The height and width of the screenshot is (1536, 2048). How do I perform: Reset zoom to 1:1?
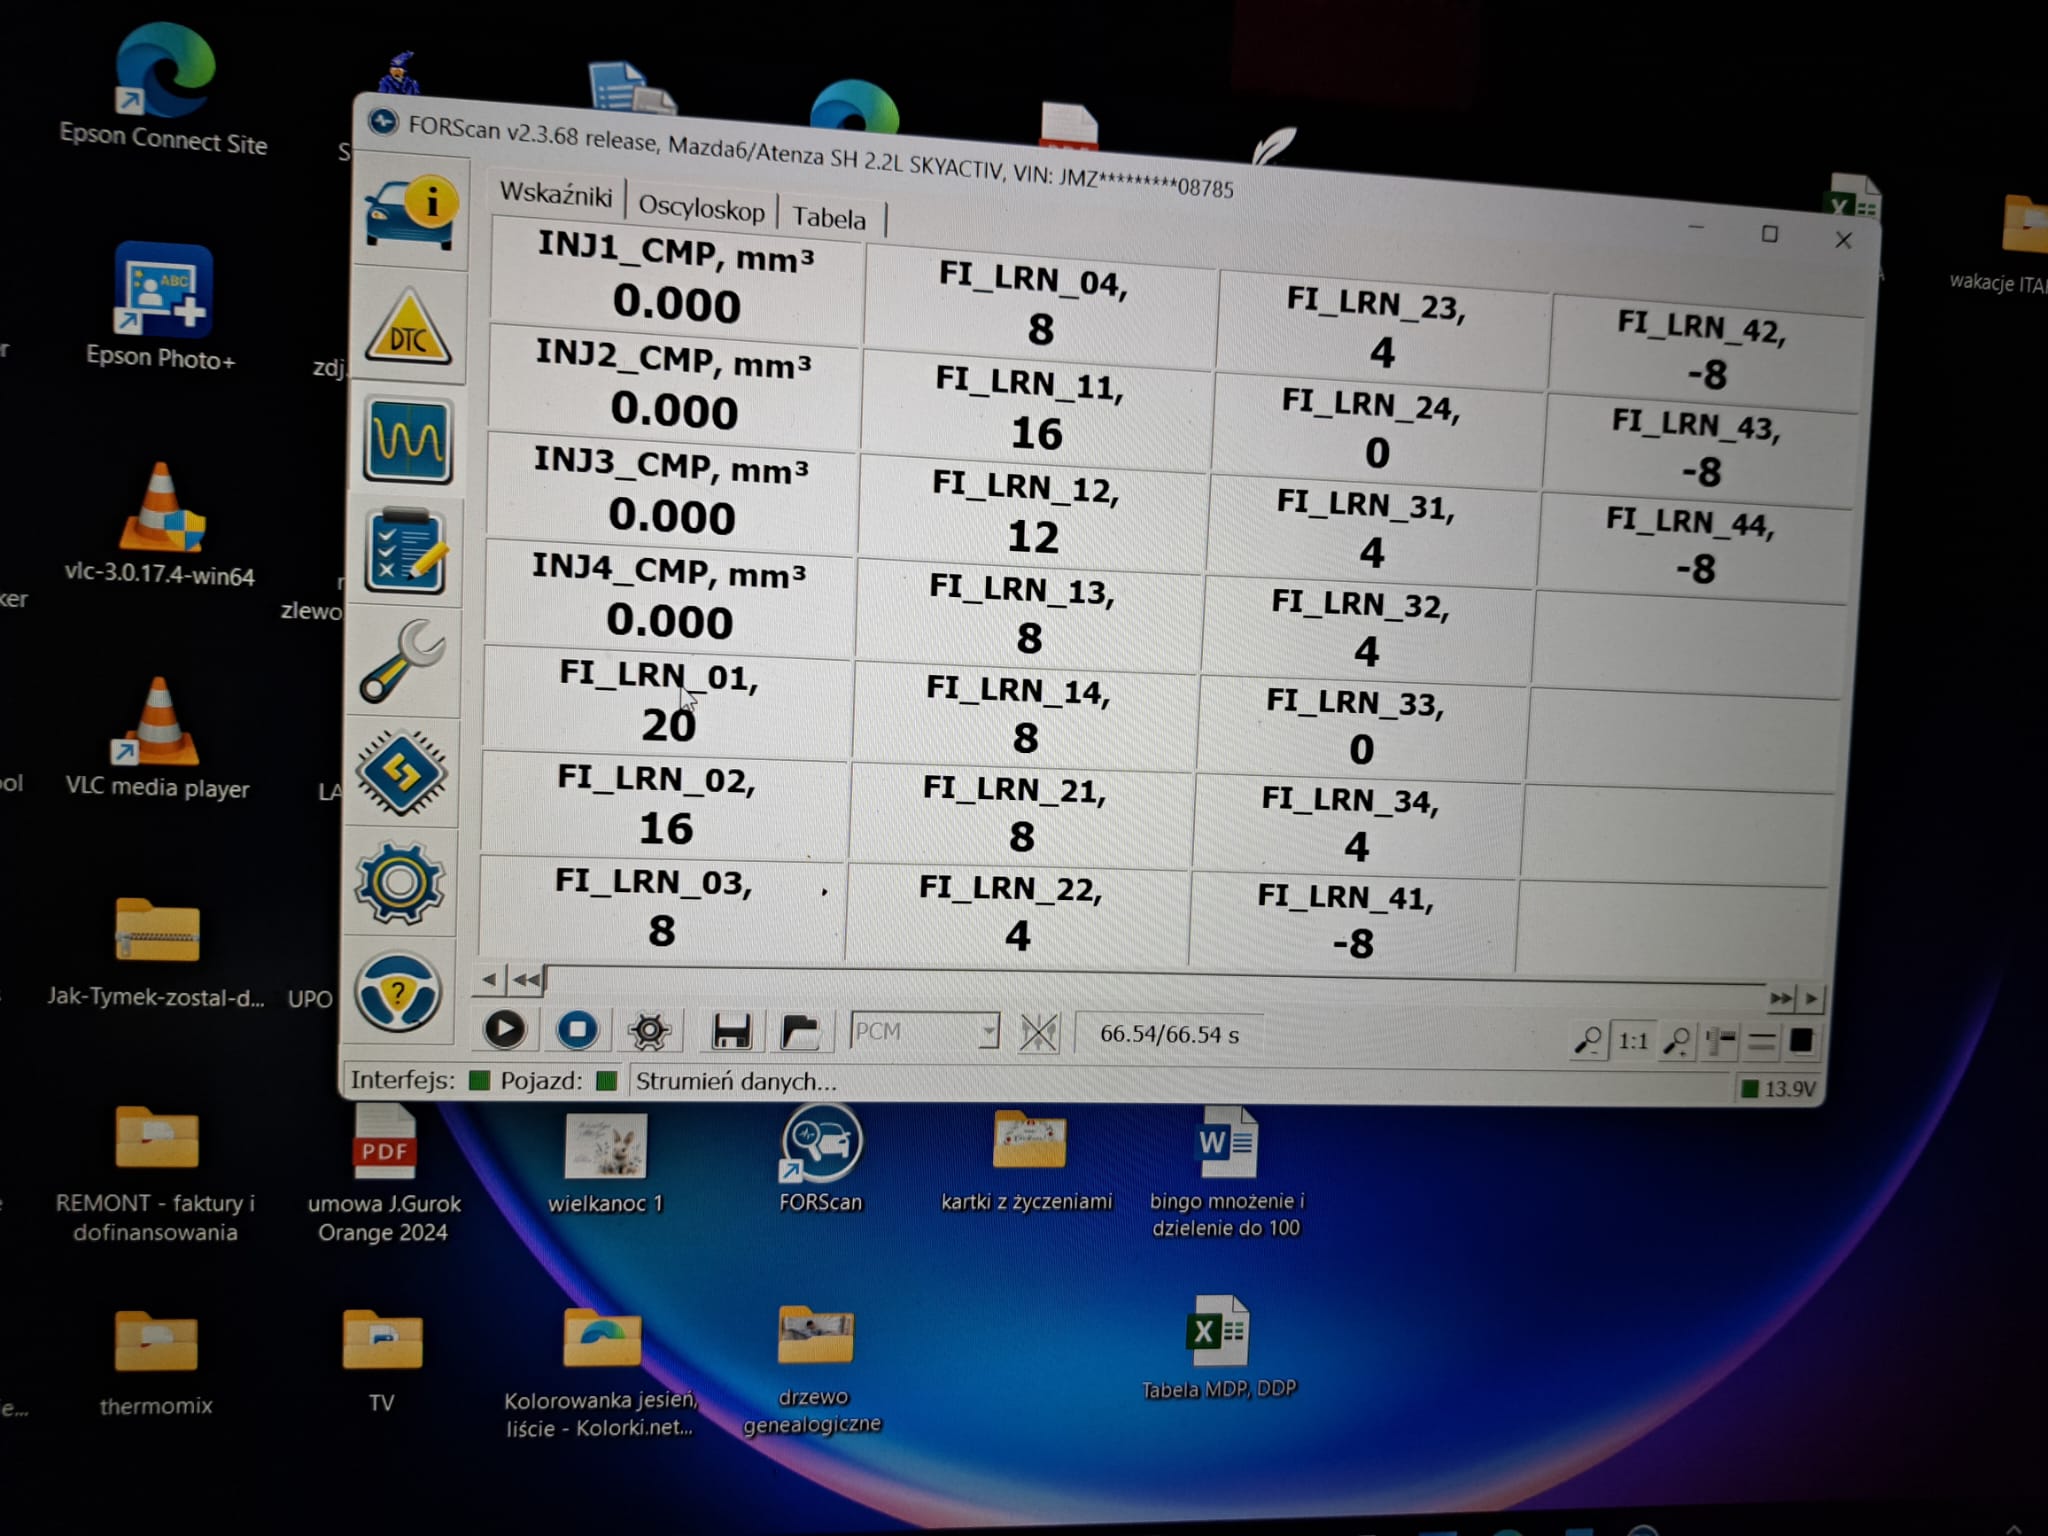point(1633,1041)
